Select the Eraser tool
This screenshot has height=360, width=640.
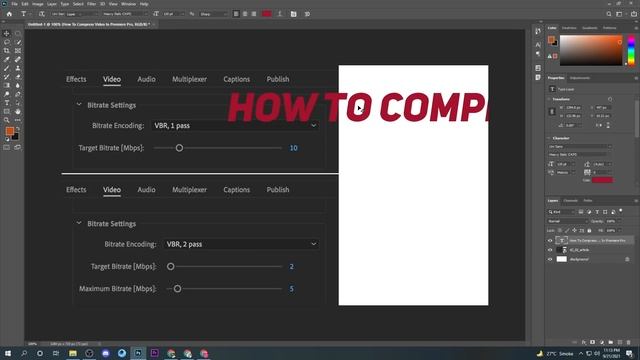pyautogui.click(x=18, y=77)
